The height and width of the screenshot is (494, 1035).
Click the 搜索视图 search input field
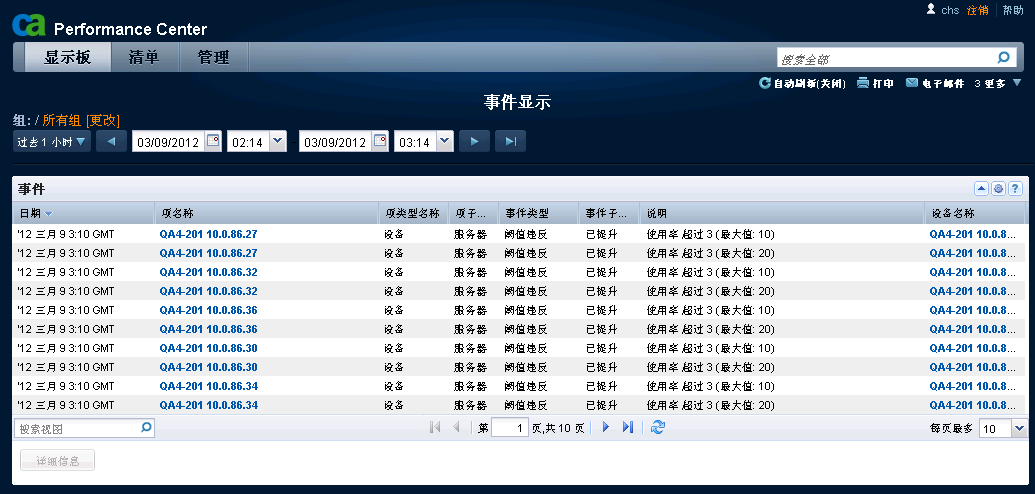pos(77,429)
